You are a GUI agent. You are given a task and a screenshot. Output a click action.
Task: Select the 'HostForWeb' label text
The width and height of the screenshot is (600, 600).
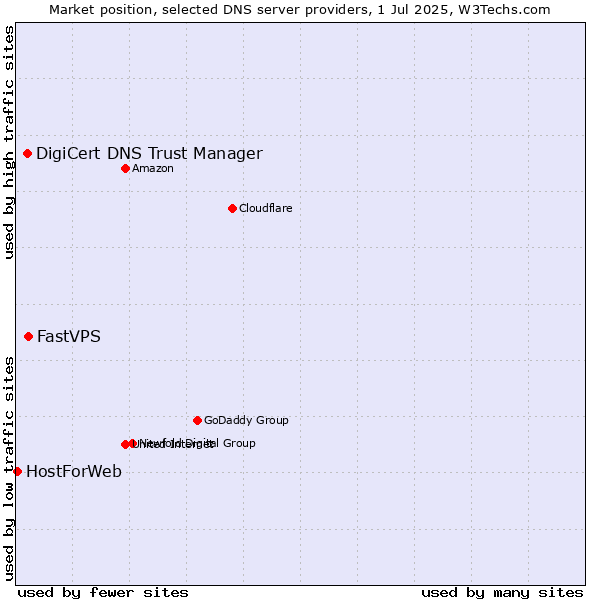(x=74, y=471)
